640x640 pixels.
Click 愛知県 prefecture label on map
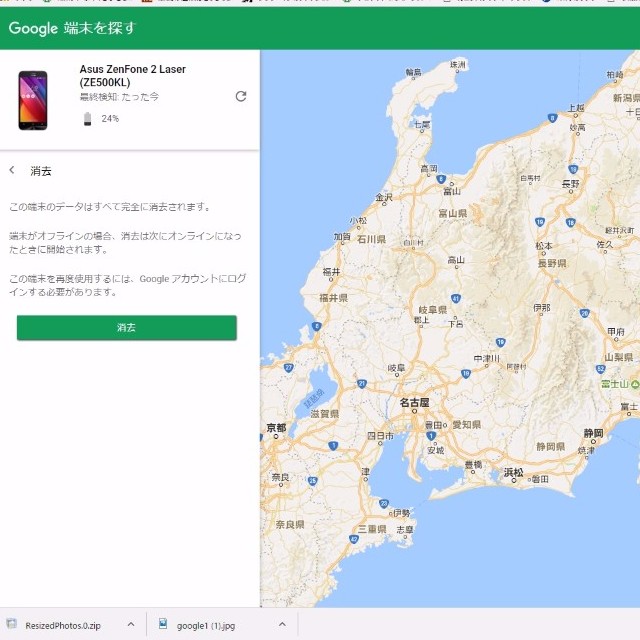[467, 424]
